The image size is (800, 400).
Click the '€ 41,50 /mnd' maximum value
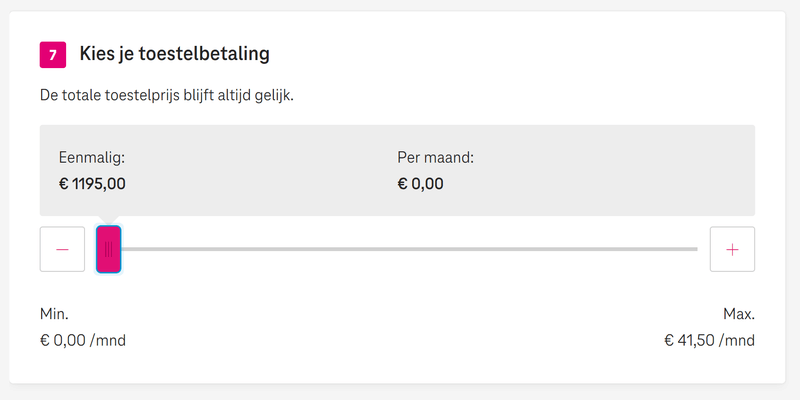(x=709, y=340)
